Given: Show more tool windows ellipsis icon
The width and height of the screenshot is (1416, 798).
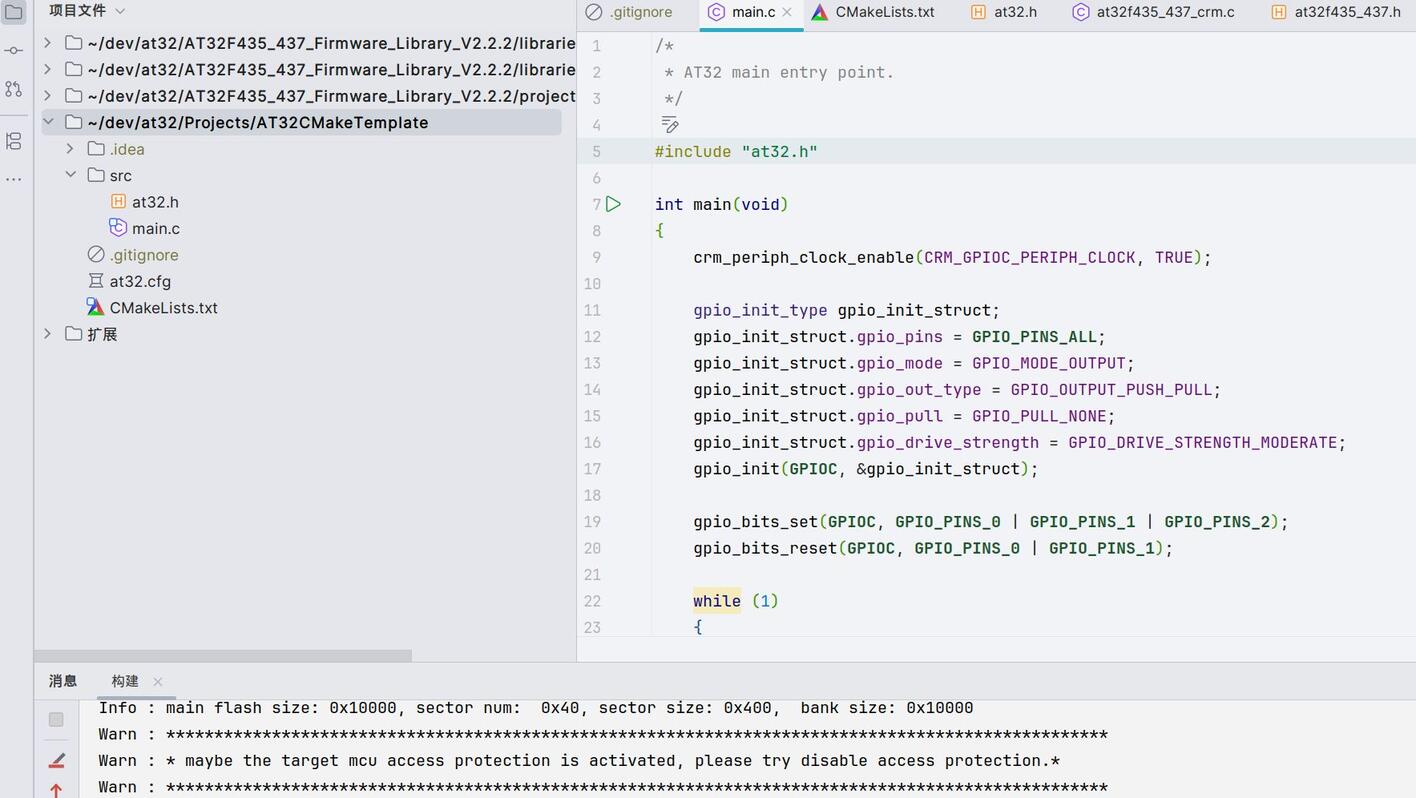Looking at the screenshot, I should tap(13, 180).
